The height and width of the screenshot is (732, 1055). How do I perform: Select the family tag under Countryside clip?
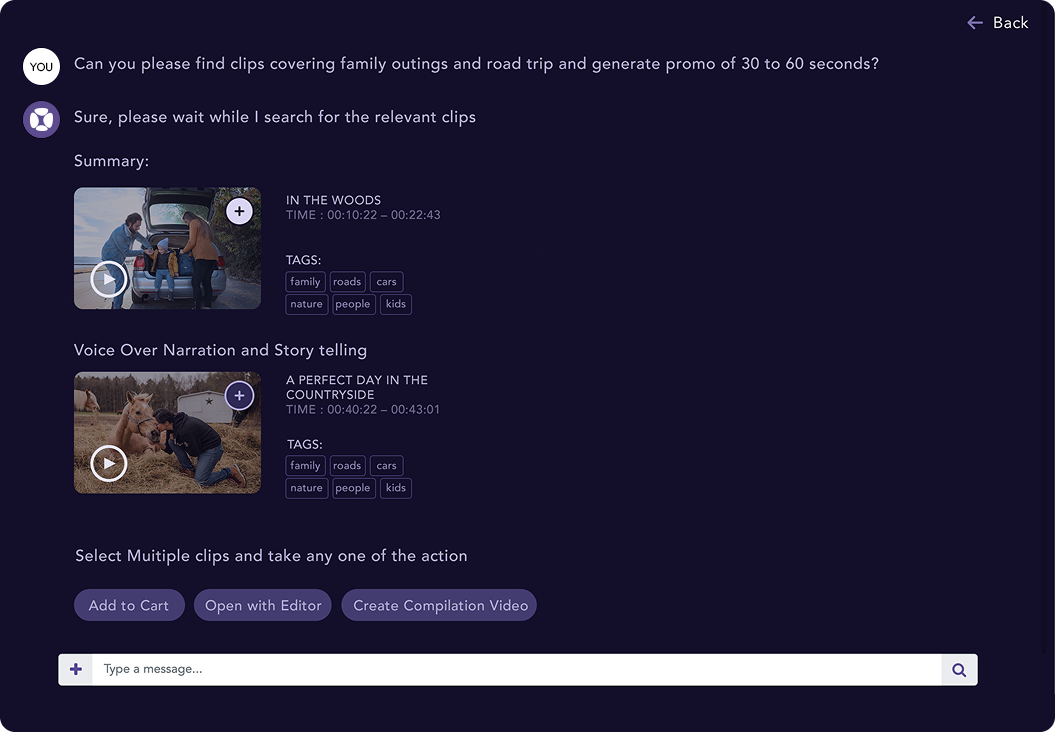[305, 466]
